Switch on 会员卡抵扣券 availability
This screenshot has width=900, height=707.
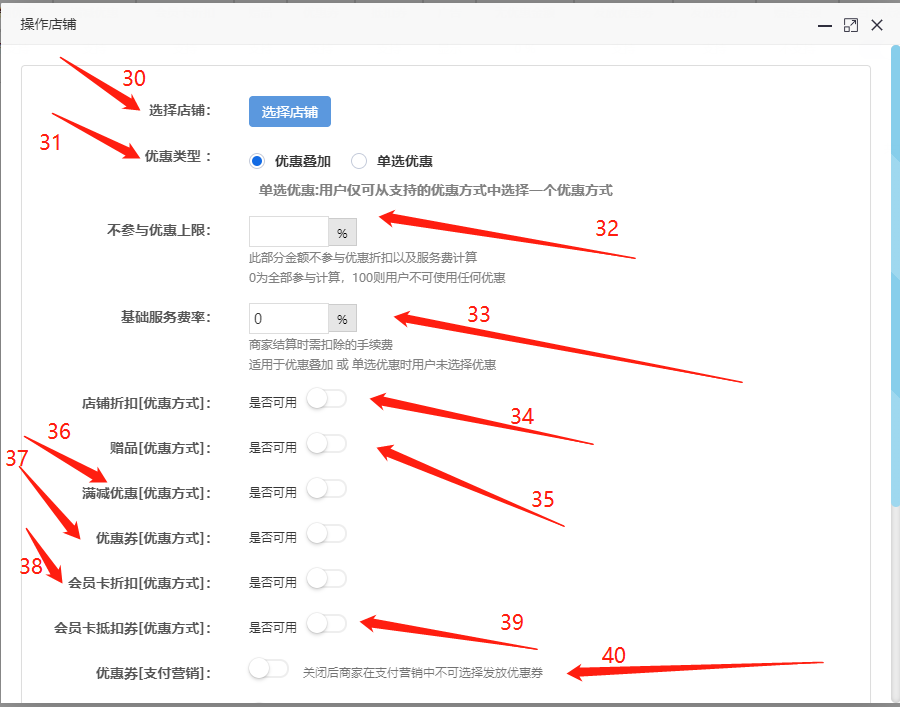(x=326, y=624)
